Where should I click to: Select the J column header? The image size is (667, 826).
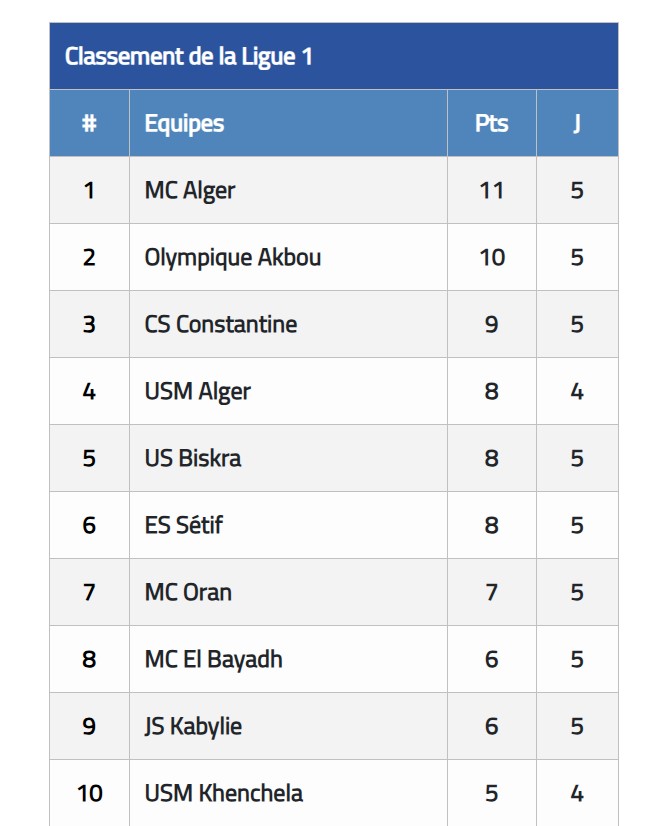pyautogui.click(x=577, y=124)
